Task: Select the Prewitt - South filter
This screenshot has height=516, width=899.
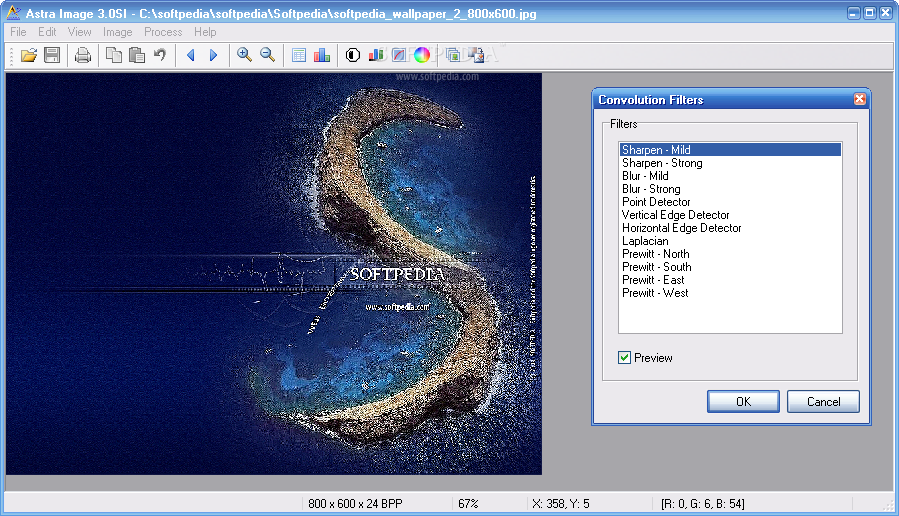Action: [x=730, y=267]
